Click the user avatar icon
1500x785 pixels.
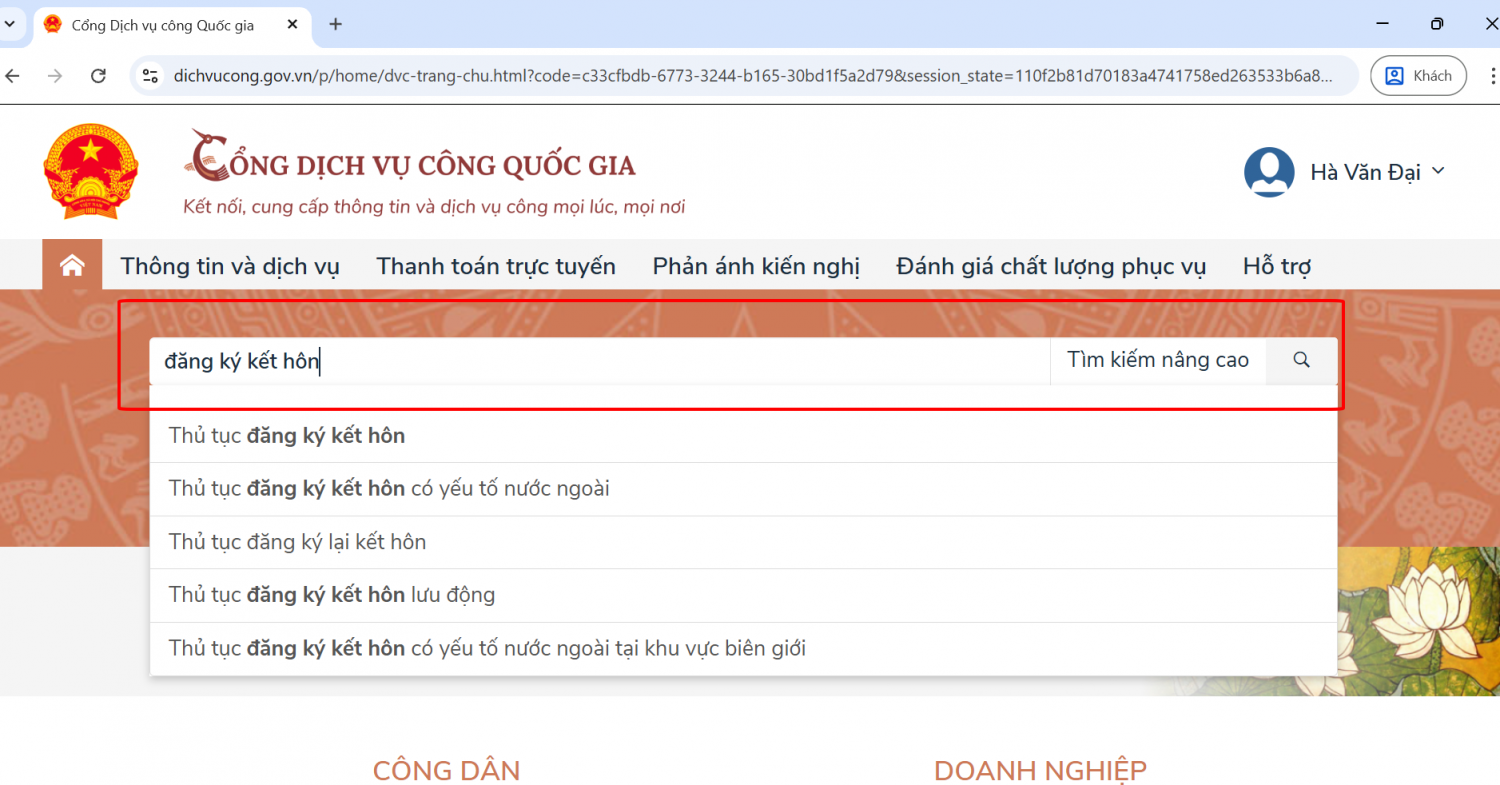point(1269,173)
